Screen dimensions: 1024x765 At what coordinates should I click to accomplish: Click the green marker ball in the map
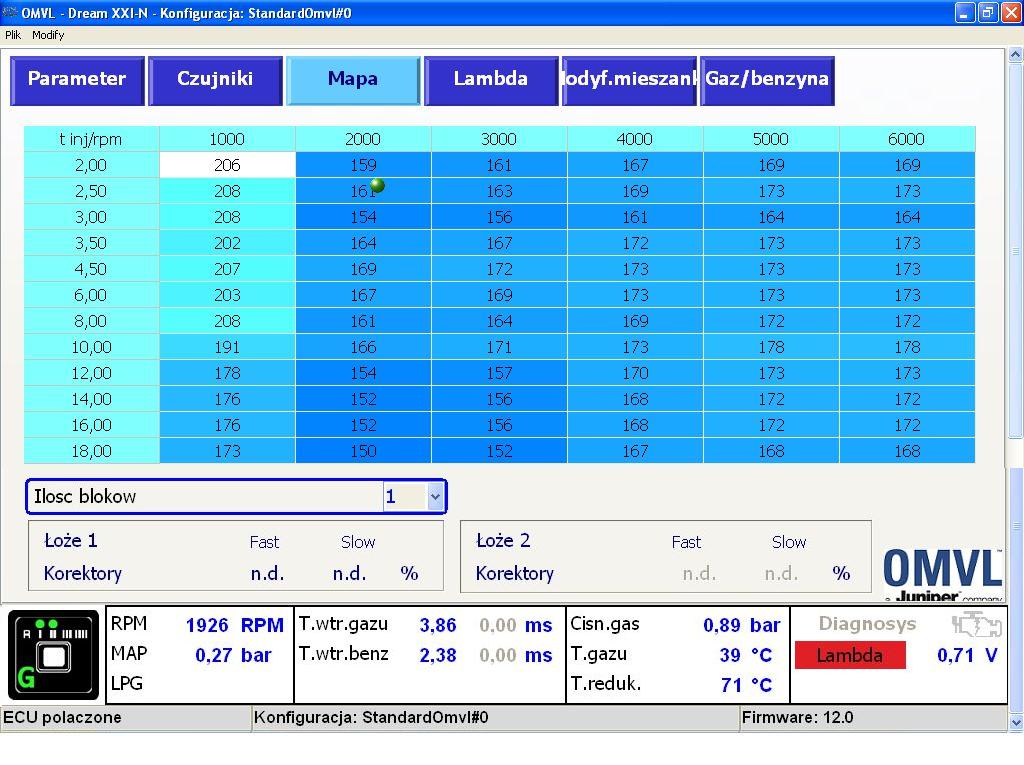click(x=377, y=186)
